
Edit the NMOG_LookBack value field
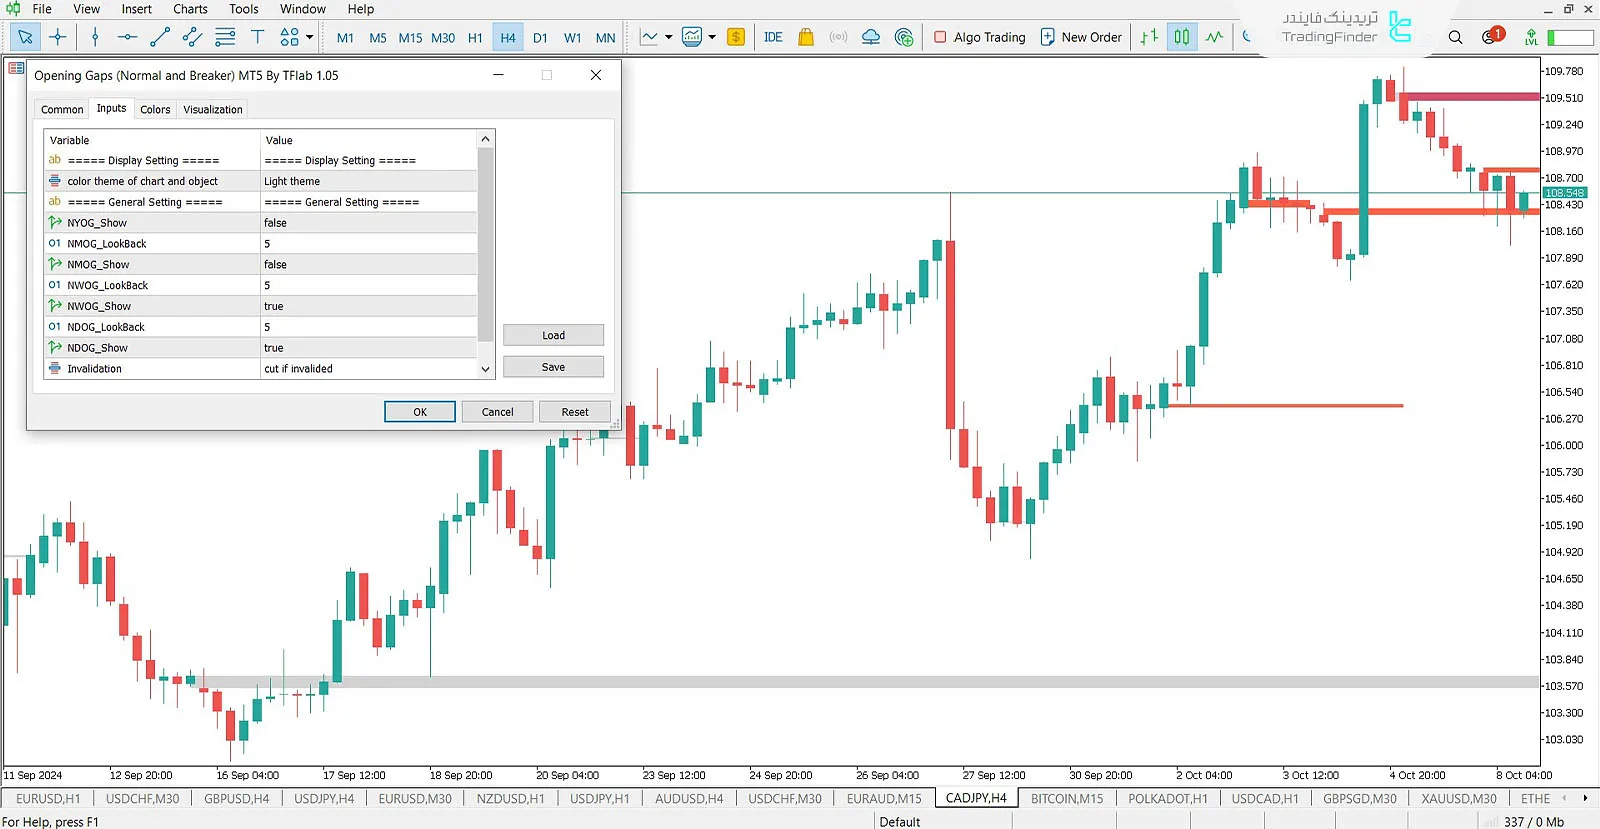[x=368, y=244]
